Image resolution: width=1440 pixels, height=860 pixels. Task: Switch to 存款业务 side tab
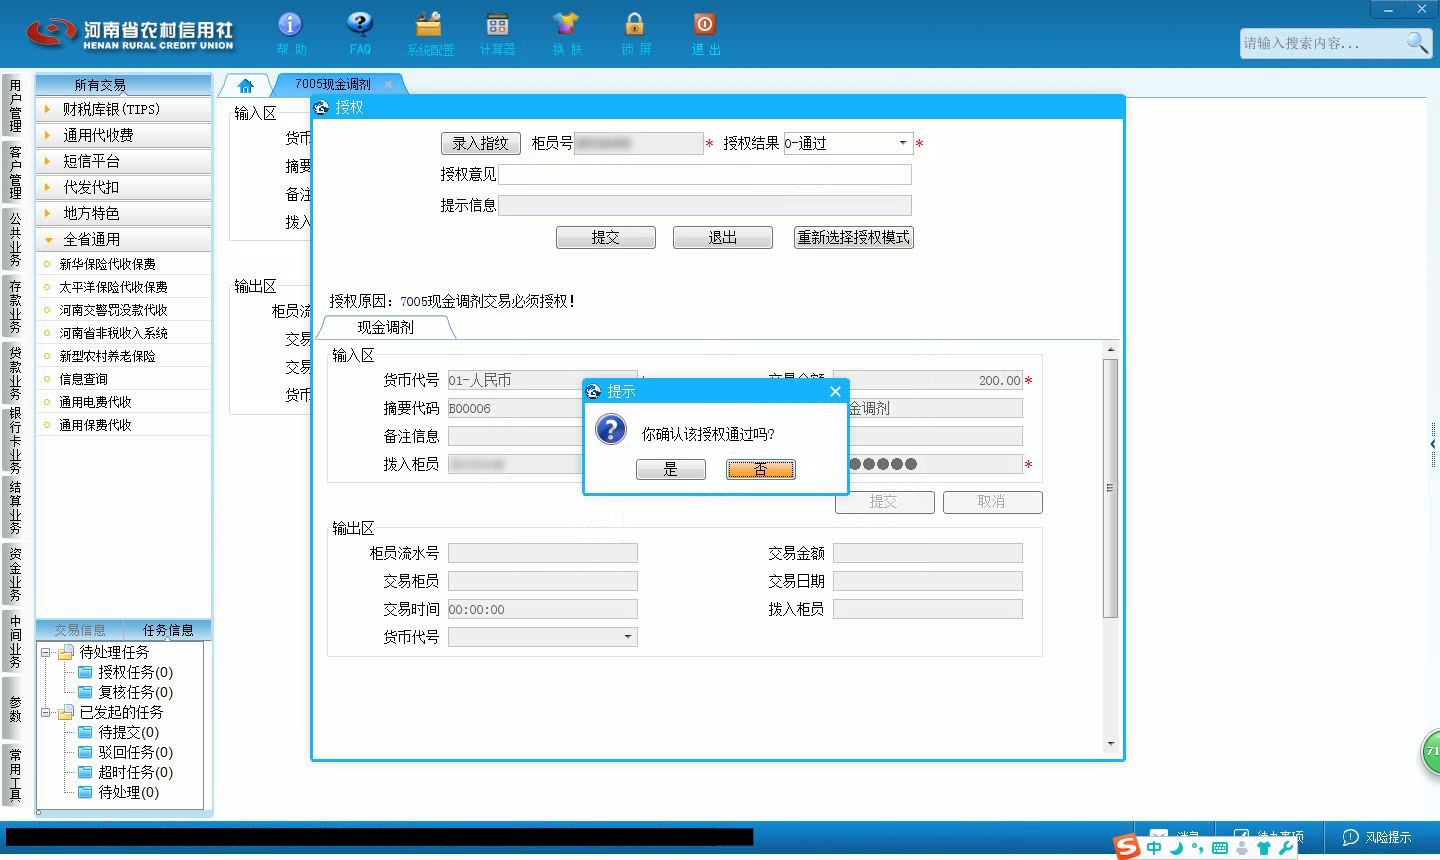point(15,306)
